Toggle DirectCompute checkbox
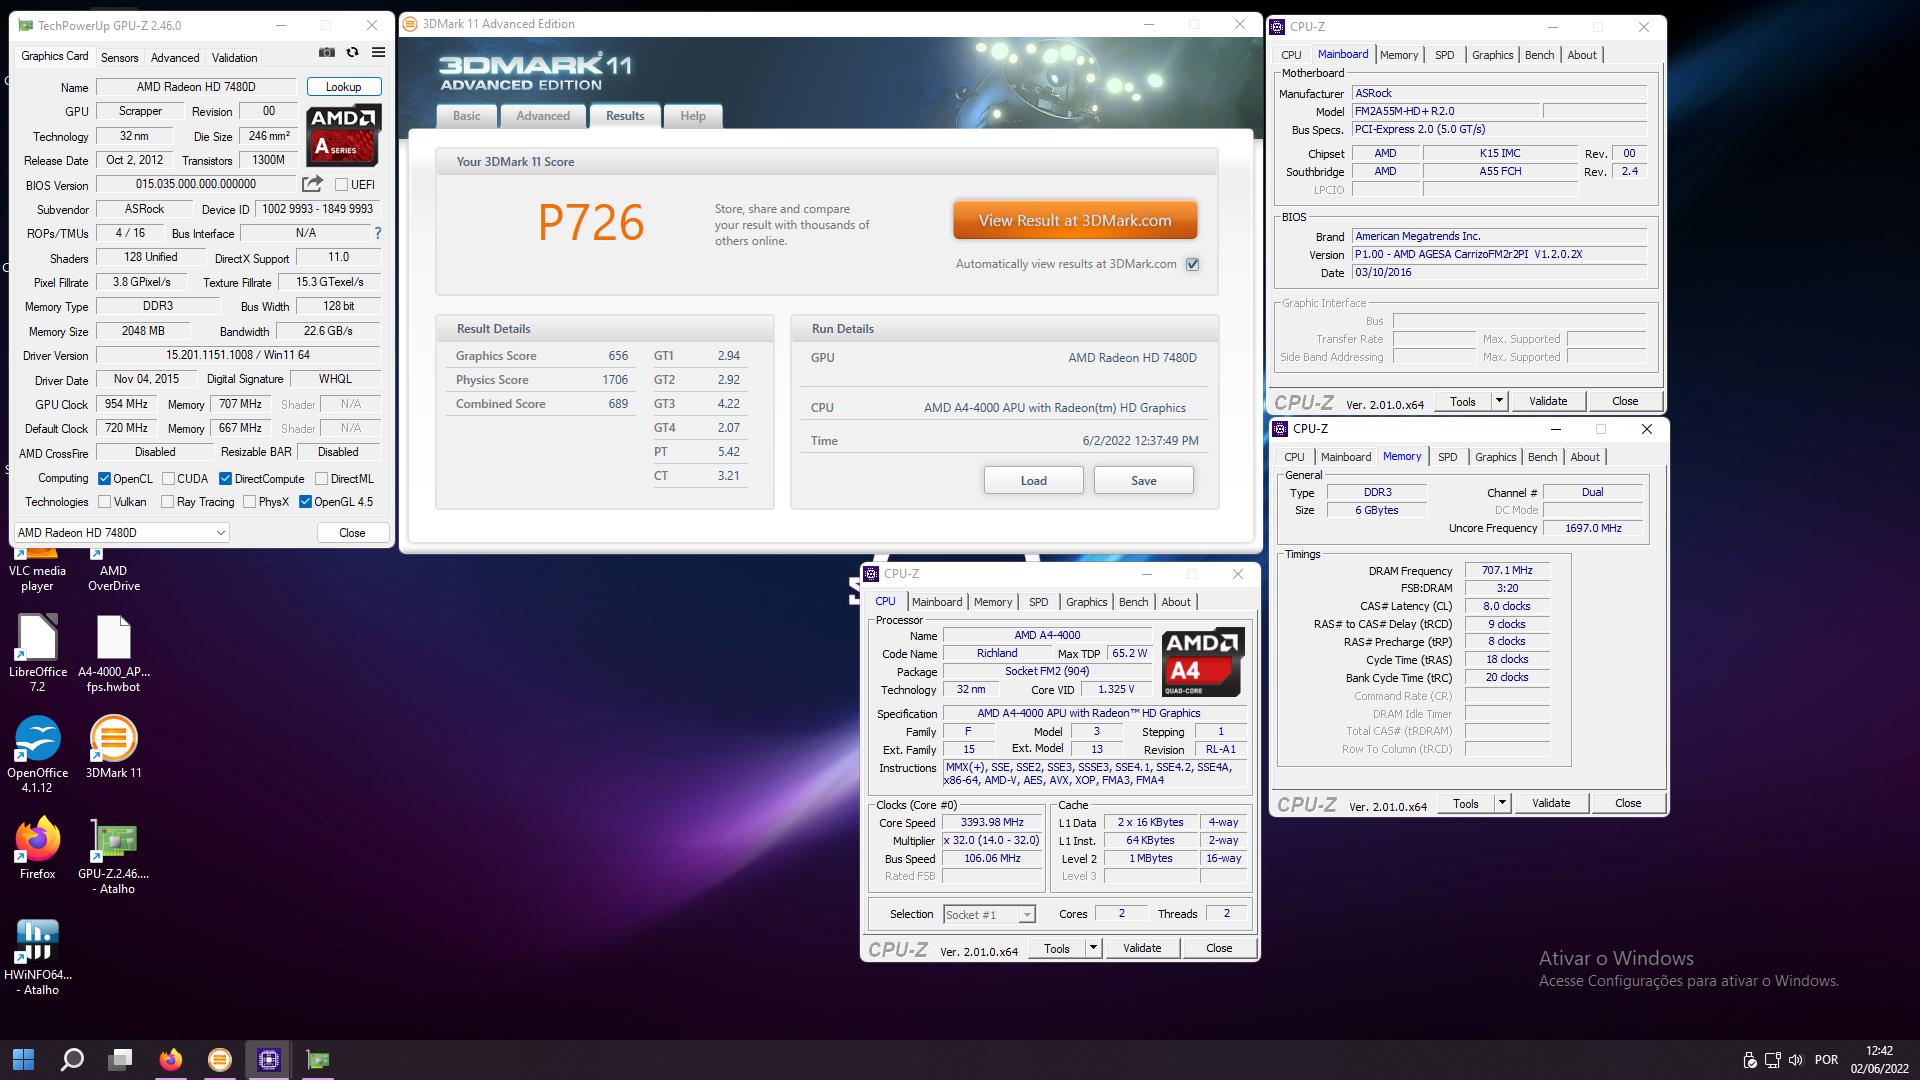 click(226, 479)
